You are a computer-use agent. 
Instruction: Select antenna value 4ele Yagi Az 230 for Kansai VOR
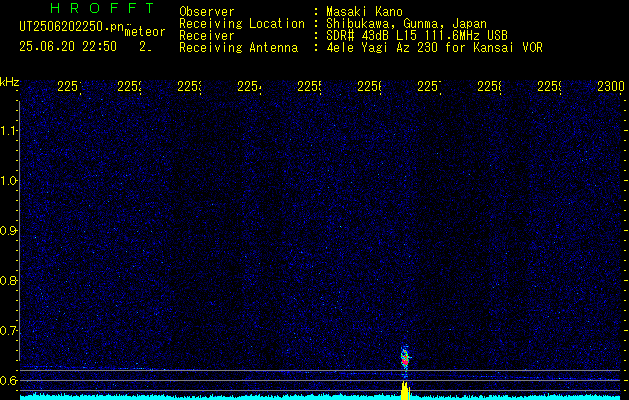tap(434, 48)
